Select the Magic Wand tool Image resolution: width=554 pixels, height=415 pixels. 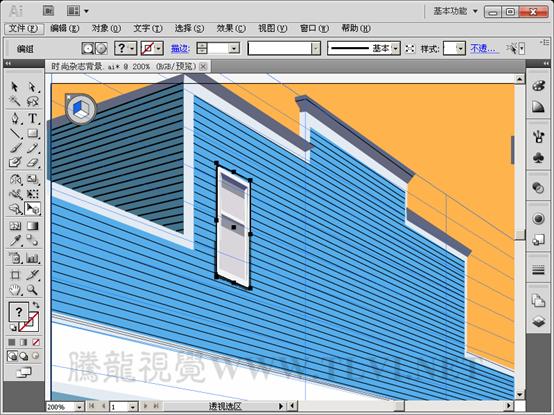(14, 101)
